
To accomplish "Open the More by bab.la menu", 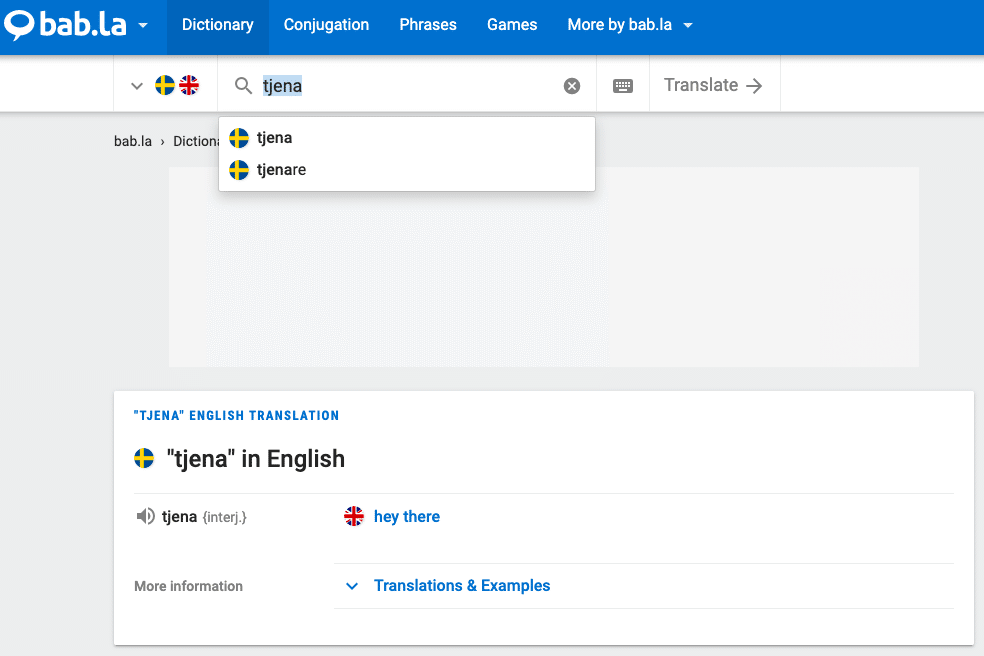I will pos(630,25).
